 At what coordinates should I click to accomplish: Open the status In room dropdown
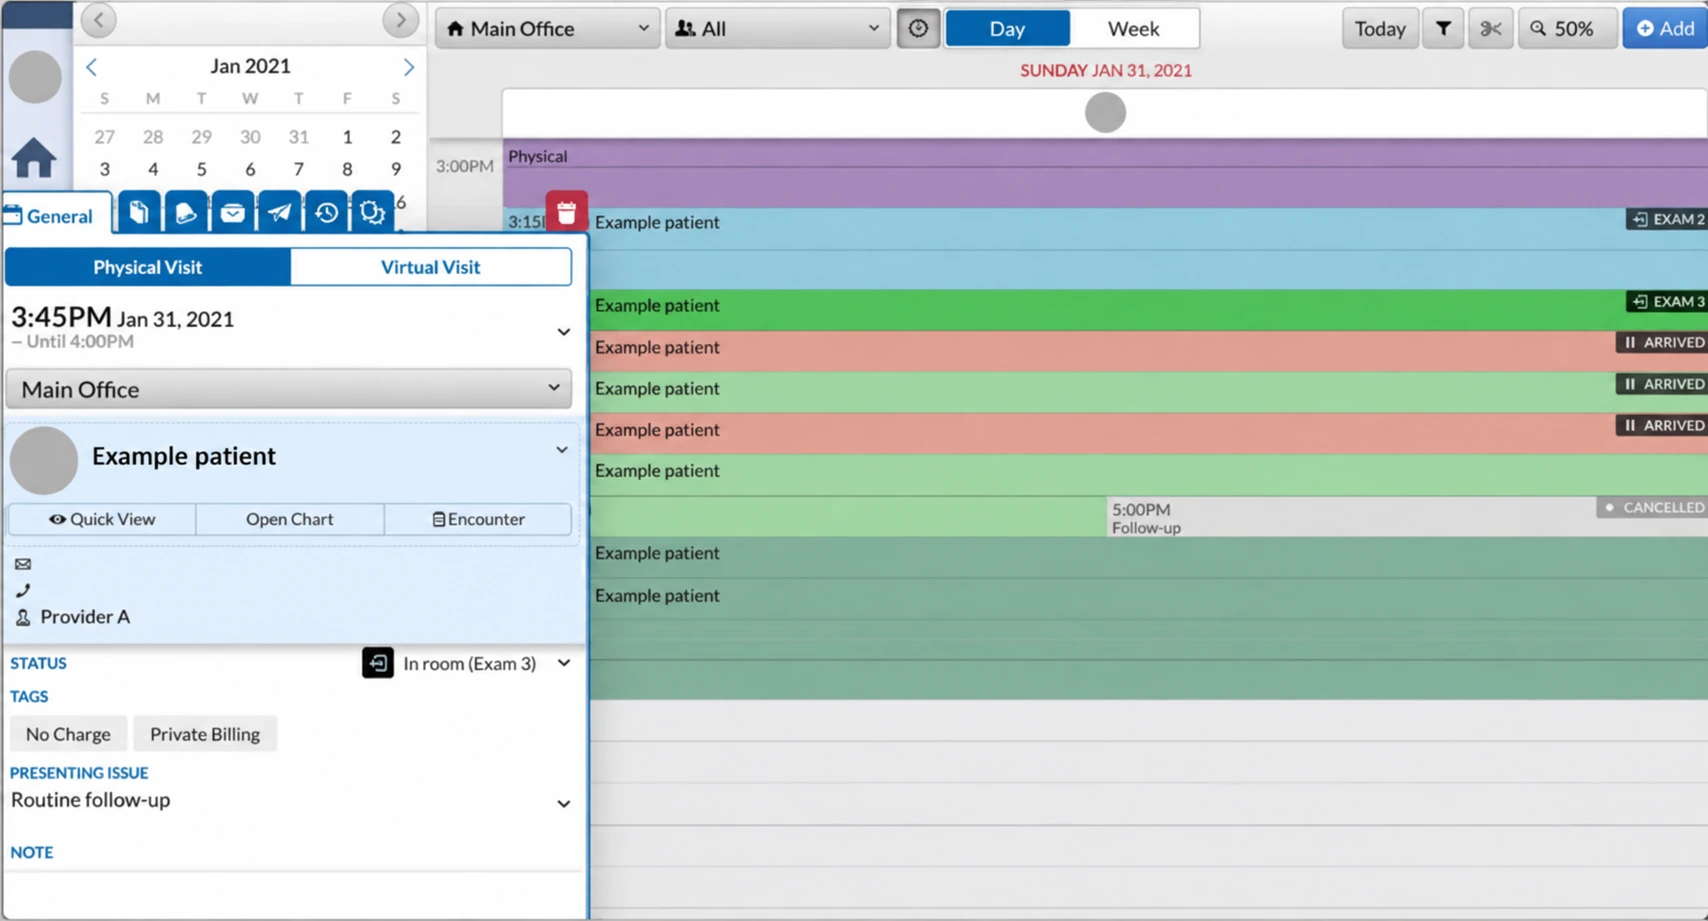pyautogui.click(x=564, y=663)
